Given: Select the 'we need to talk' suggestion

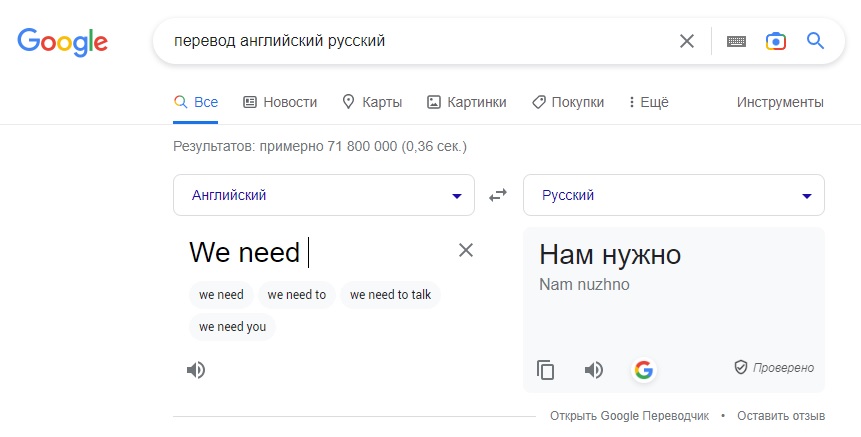Looking at the screenshot, I should pos(390,295).
